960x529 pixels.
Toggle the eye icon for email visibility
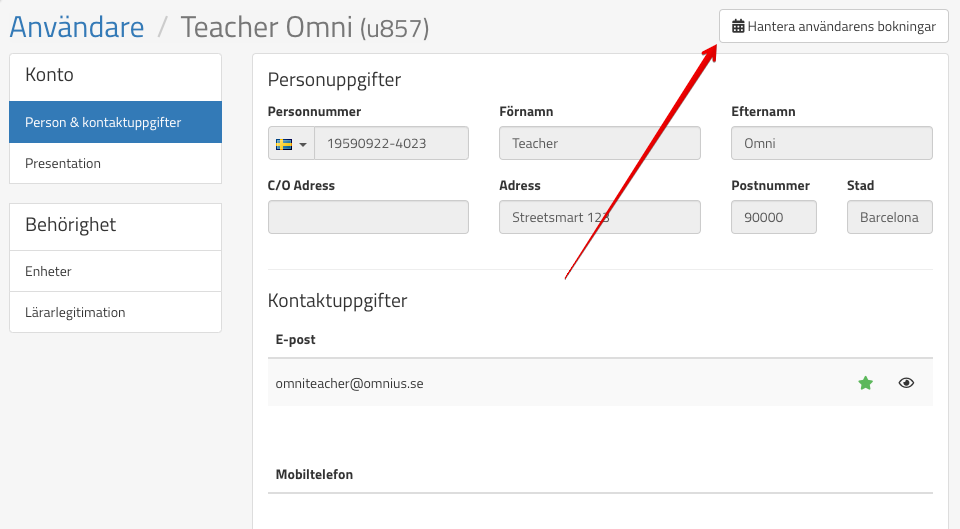(x=906, y=383)
